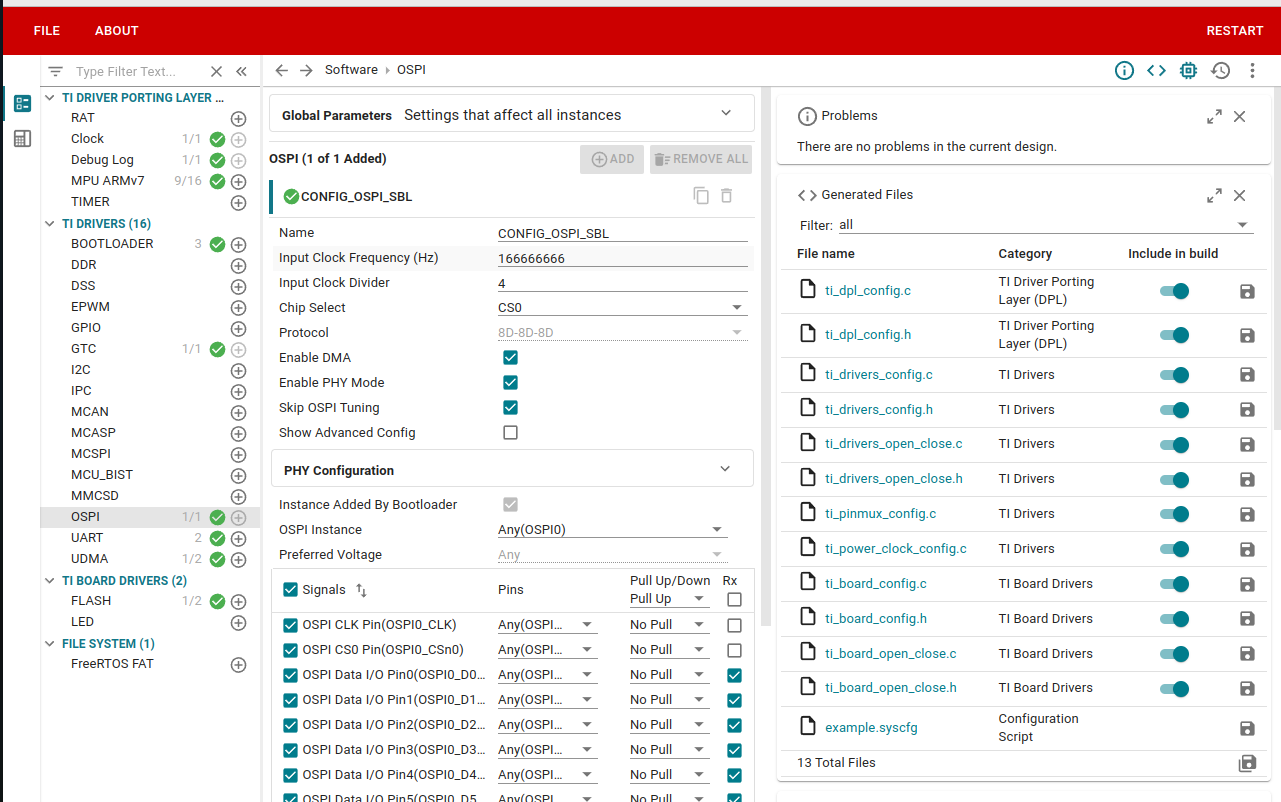Add a GPIO driver instance
The width and height of the screenshot is (1281, 802).
[x=238, y=328]
